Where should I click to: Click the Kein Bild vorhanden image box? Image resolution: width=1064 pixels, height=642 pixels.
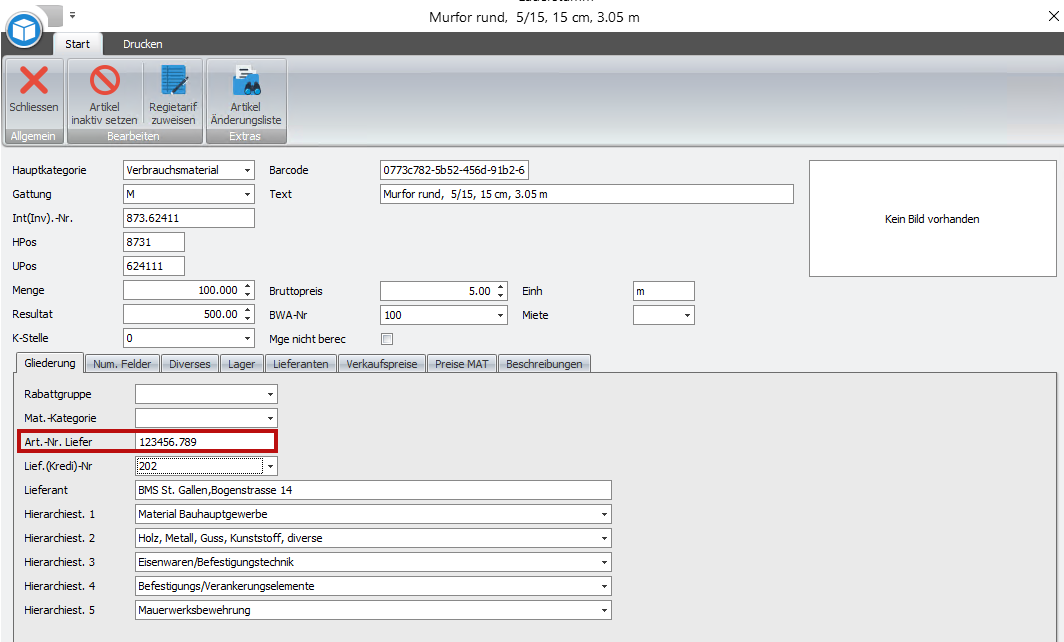coord(932,218)
